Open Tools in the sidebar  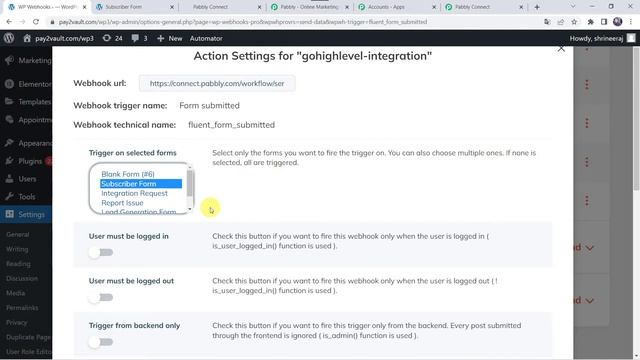[x=26, y=197]
